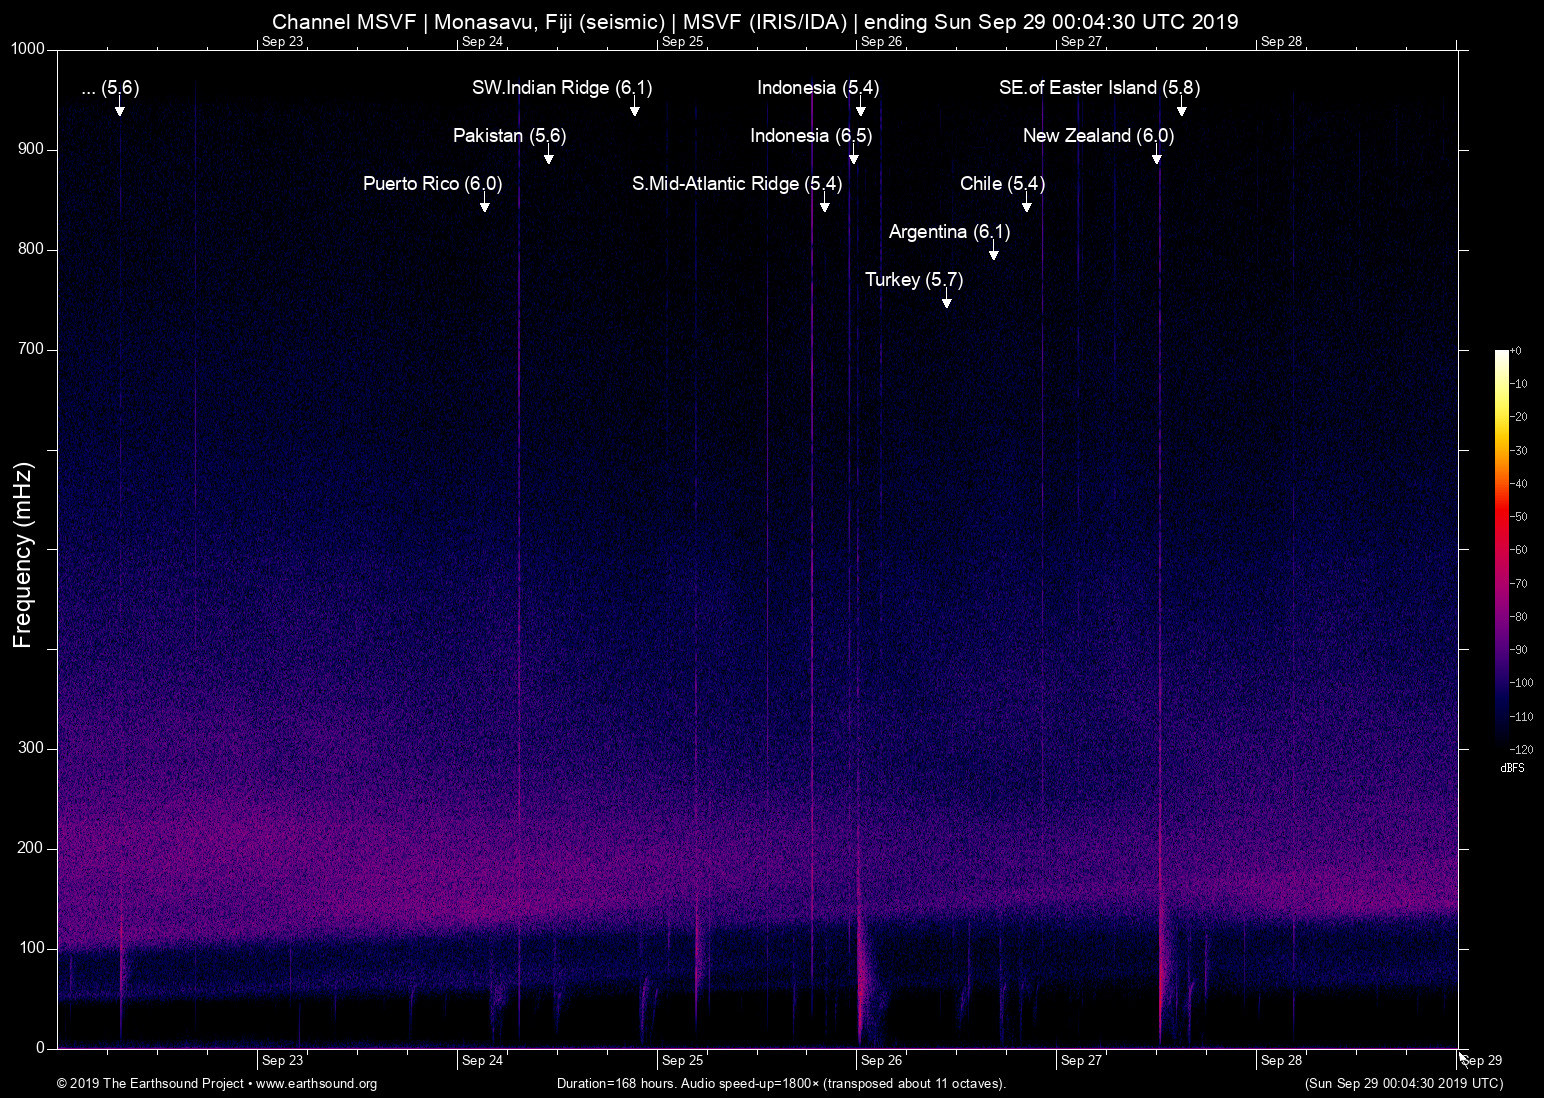Viewport: 1544px width, 1098px height.
Task: Click the truncated "... (5.6)" event label
Action: pos(110,88)
